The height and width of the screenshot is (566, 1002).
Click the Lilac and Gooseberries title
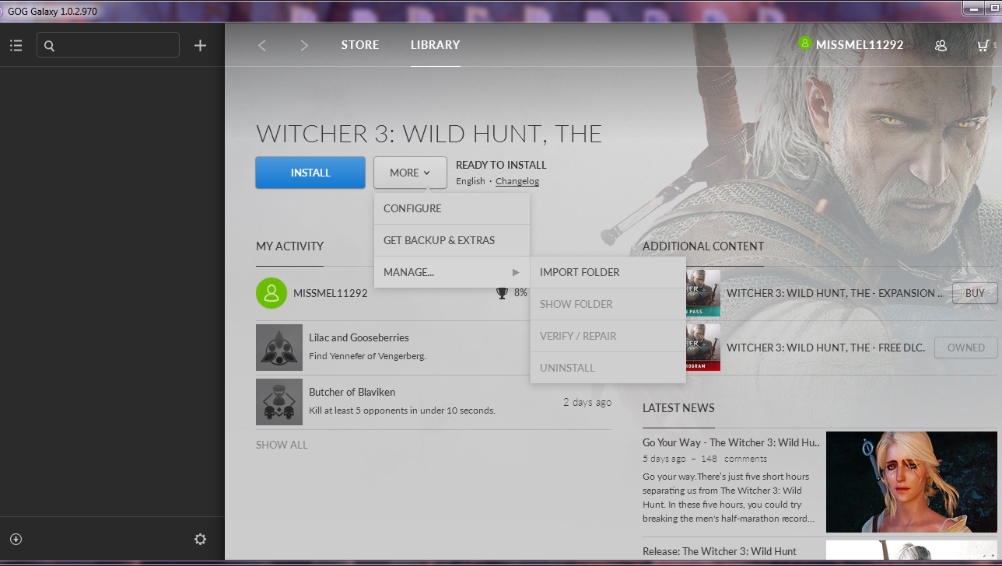click(x=358, y=337)
